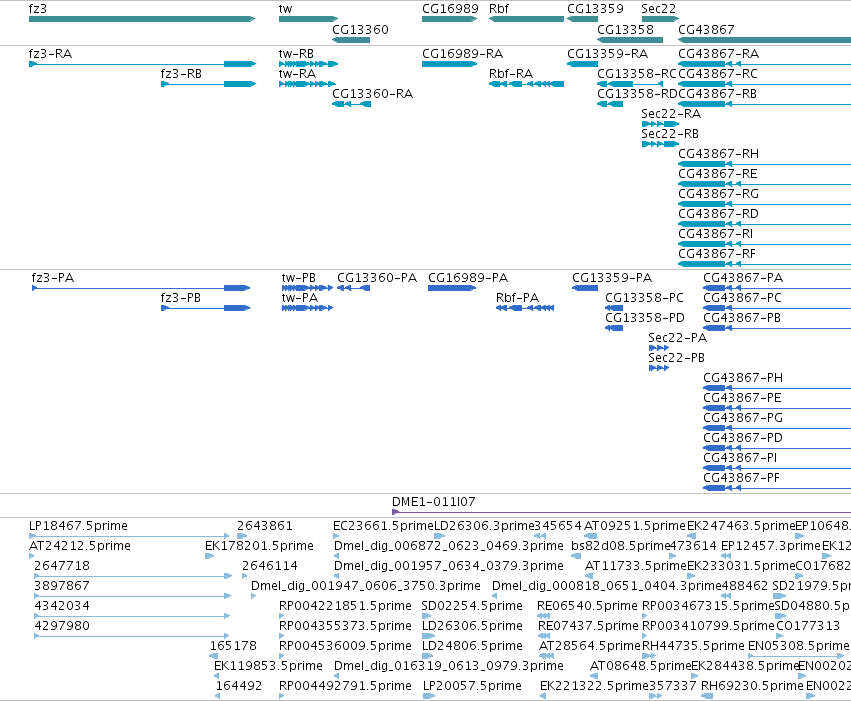Click the Sec22-PB protein feature

click(x=658, y=368)
